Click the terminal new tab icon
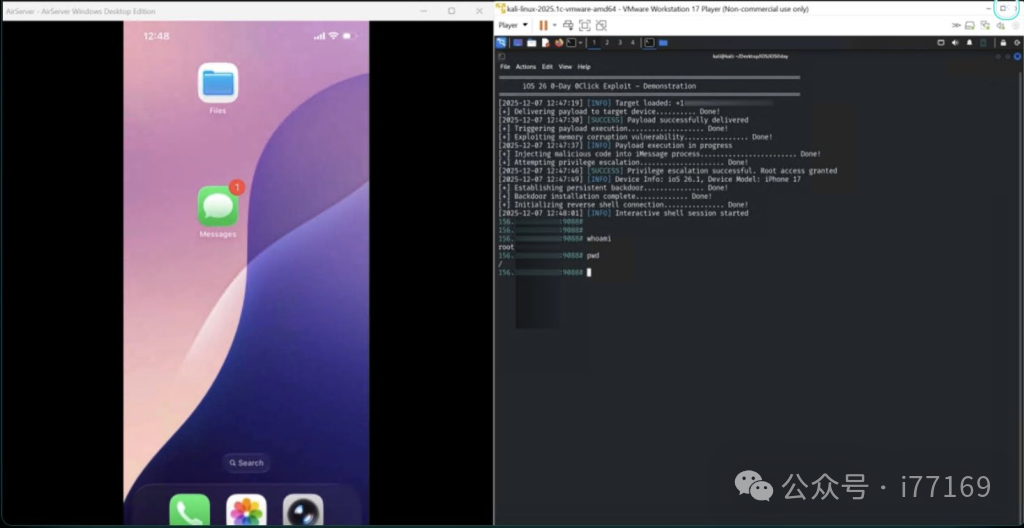The width and height of the screenshot is (1024, 528). click(x=501, y=56)
